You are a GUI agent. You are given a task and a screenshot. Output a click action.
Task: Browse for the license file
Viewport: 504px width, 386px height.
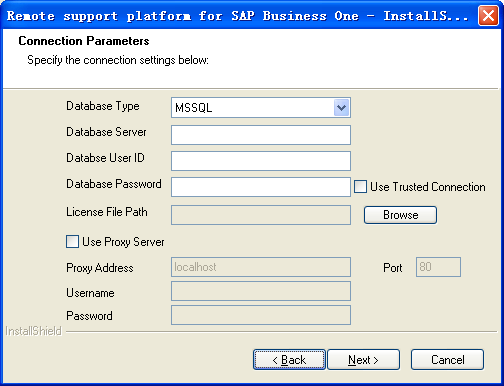click(400, 215)
